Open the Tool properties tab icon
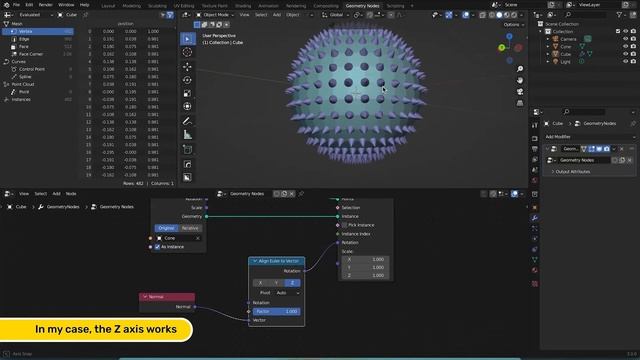Viewport: 640px width, 360px height. (x=535, y=126)
